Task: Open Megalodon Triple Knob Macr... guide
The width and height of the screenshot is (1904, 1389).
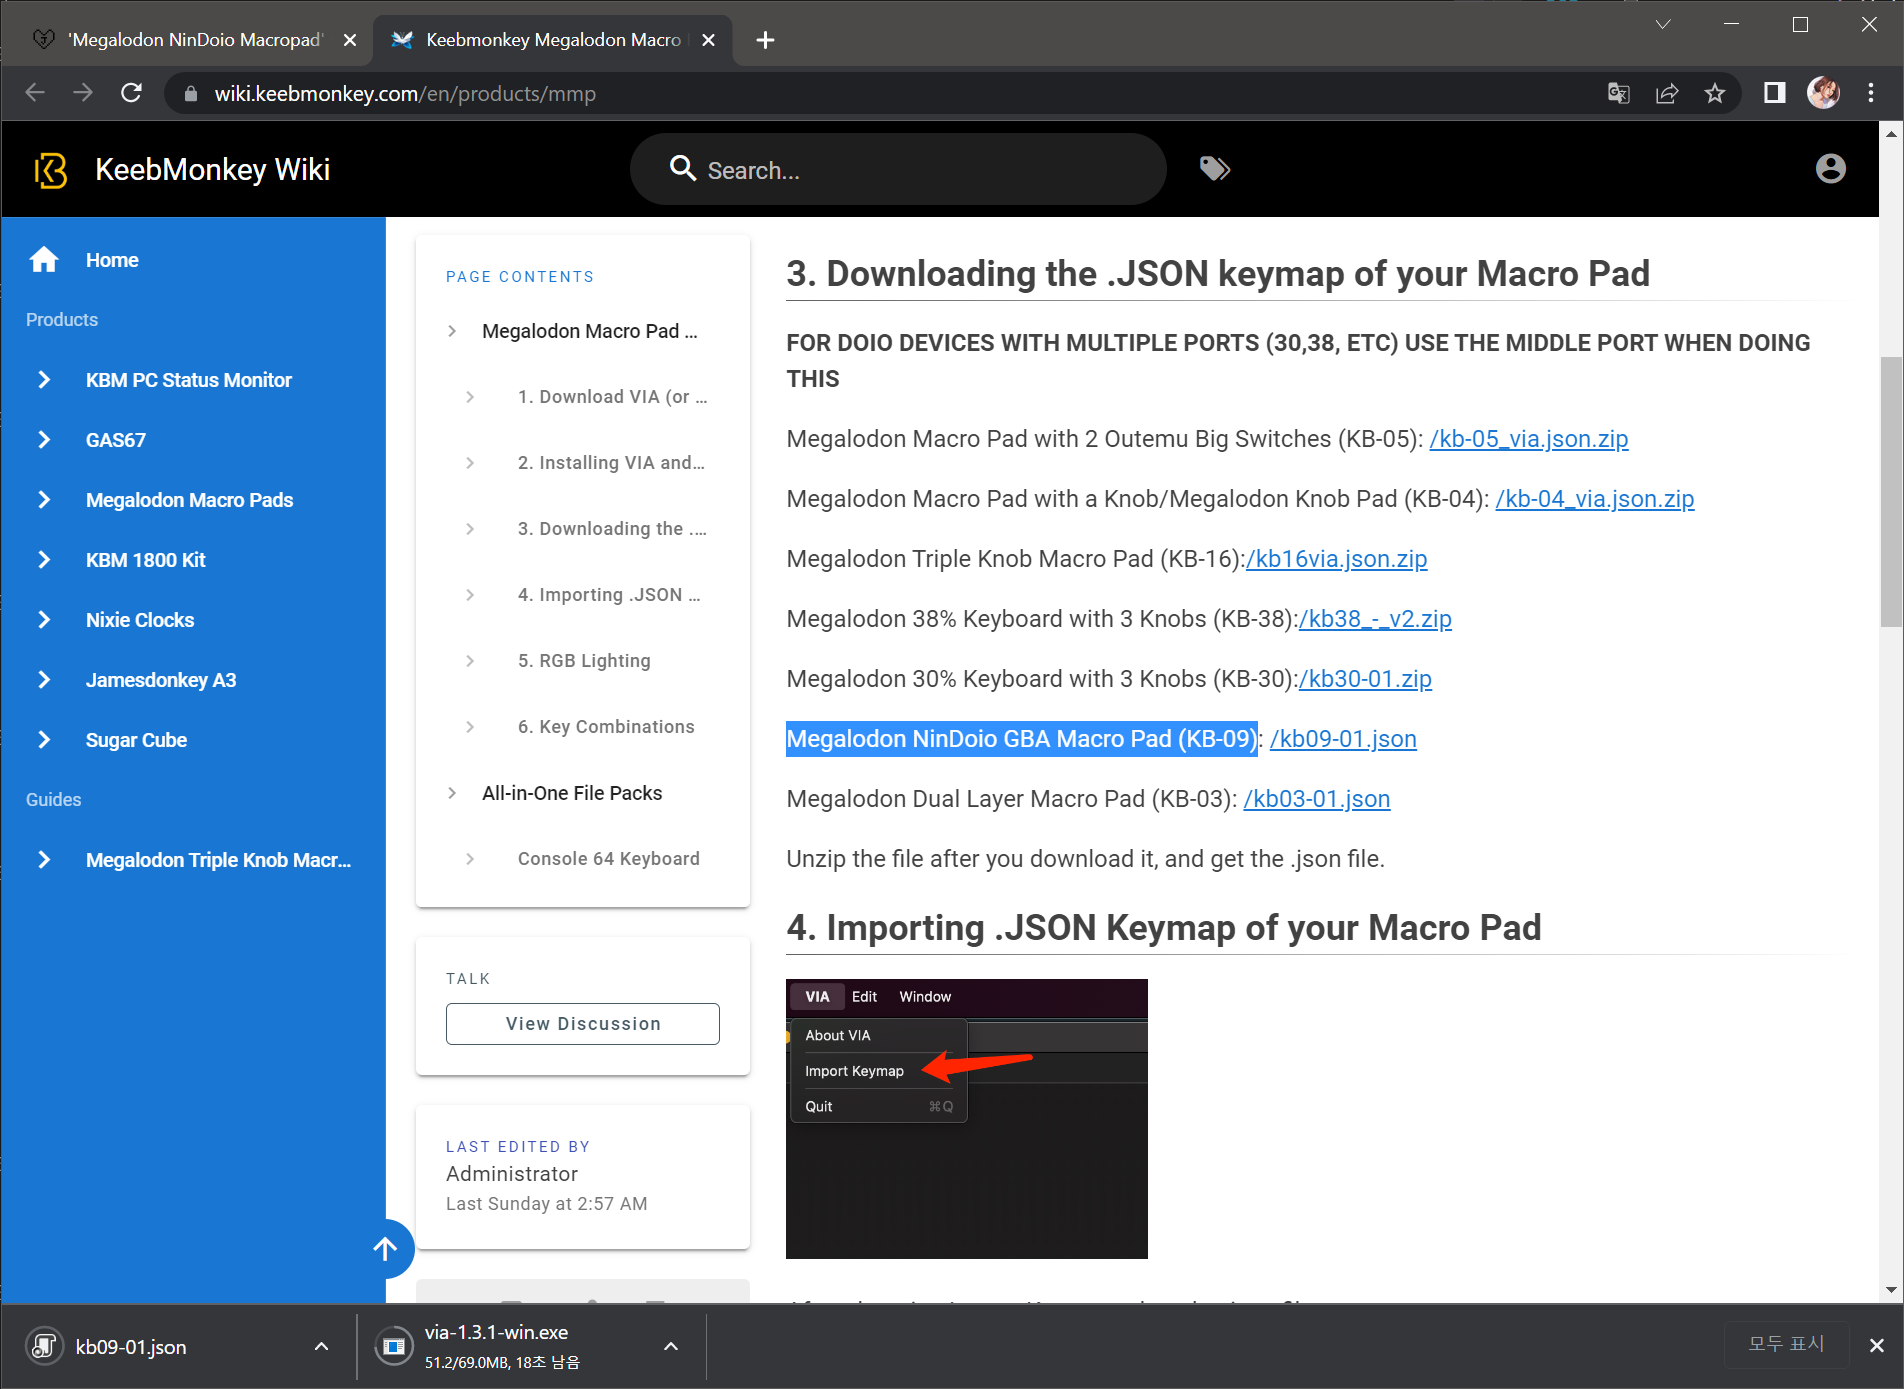Action: click(193, 860)
